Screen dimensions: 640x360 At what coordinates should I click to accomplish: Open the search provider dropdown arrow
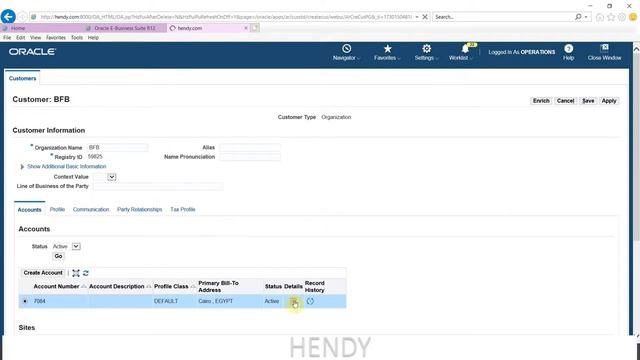click(x=586, y=17)
